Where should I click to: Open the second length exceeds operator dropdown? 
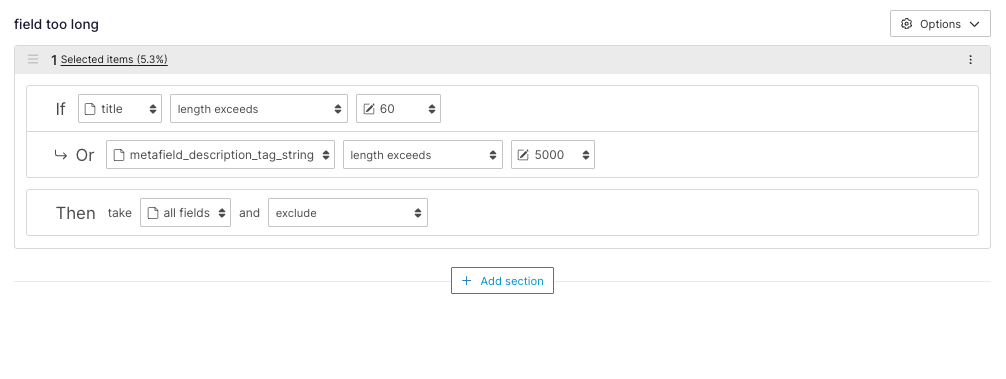[x=423, y=155]
